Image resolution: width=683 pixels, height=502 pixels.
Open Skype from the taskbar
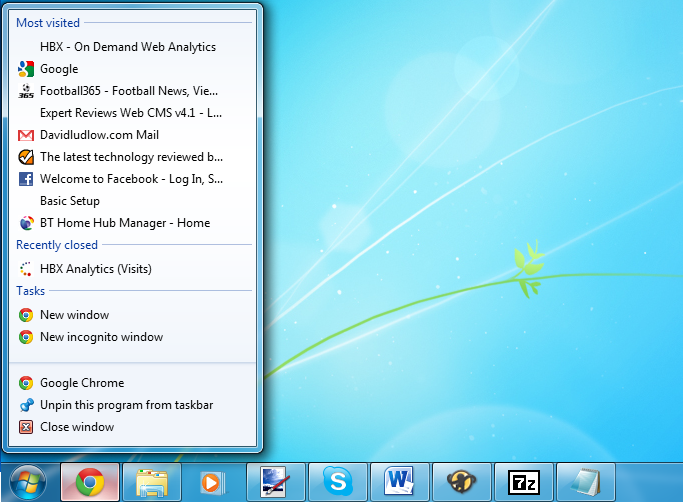point(338,482)
